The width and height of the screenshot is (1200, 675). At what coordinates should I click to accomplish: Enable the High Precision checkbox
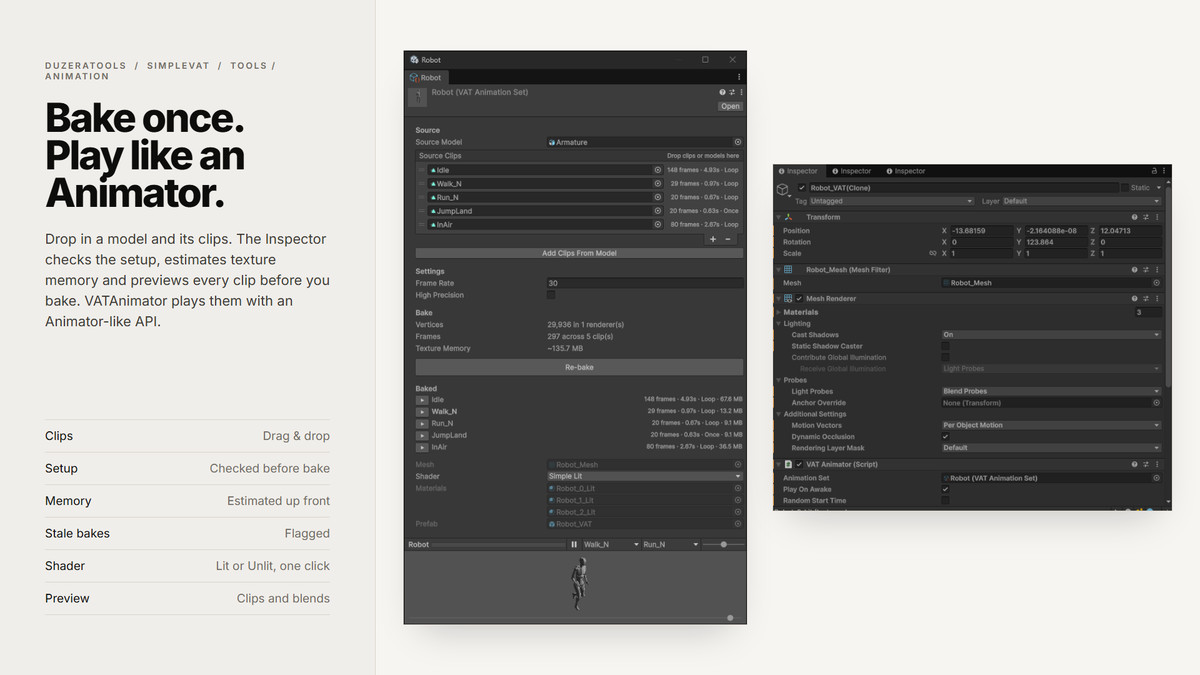coord(551,295)
